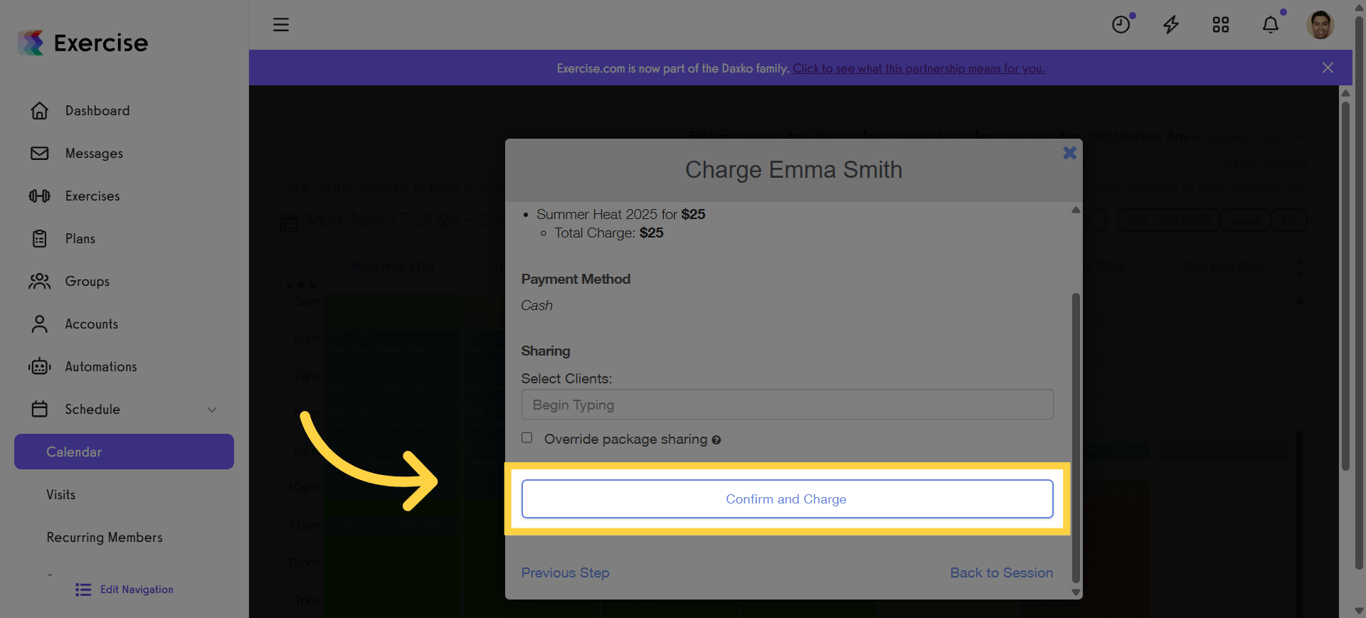Image resolution: width=1366 pixels, height=618 pixels.
Task: Open the profile avatar menu
Action: click(x=1319, y=24)
